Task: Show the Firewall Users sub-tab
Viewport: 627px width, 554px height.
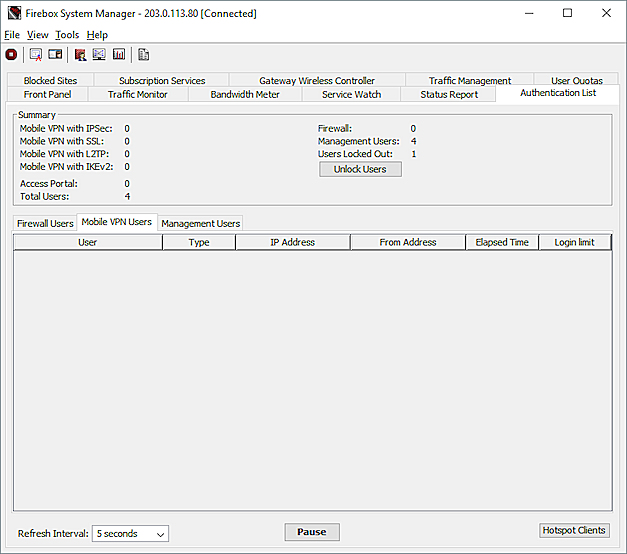Action: pyautogui.click(x=45, y=223)
